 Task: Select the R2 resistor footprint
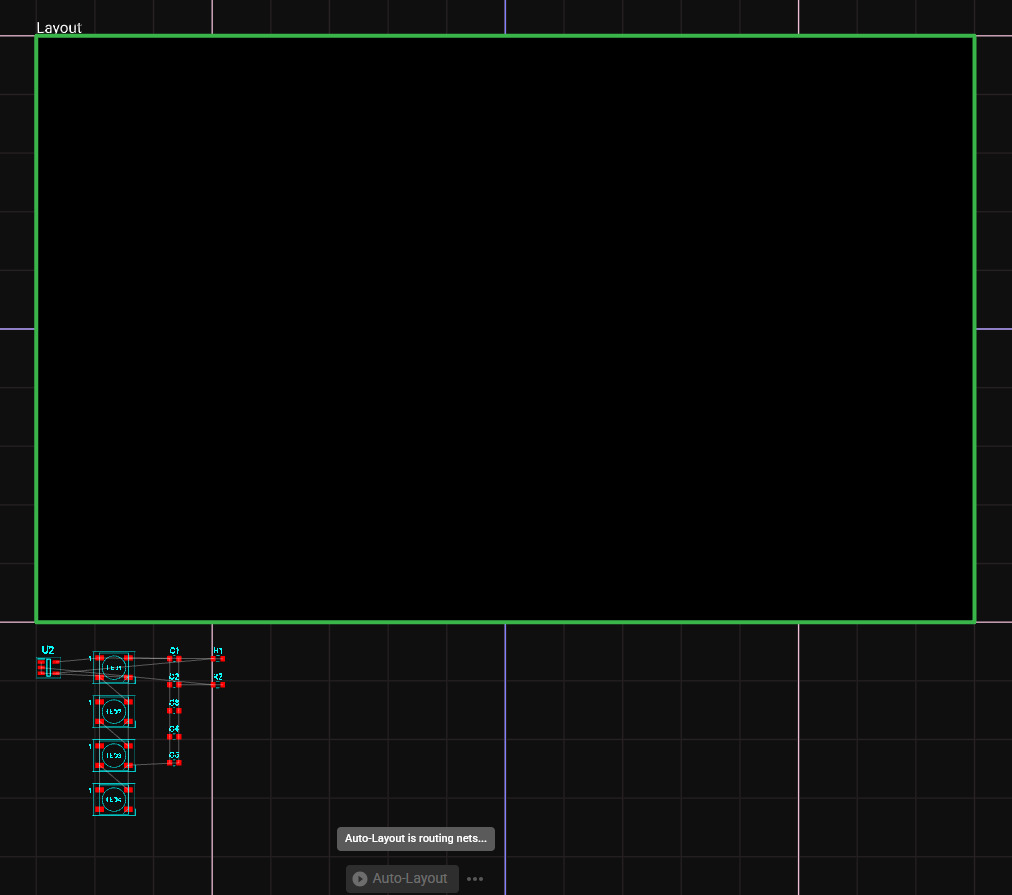click(218, 685)
